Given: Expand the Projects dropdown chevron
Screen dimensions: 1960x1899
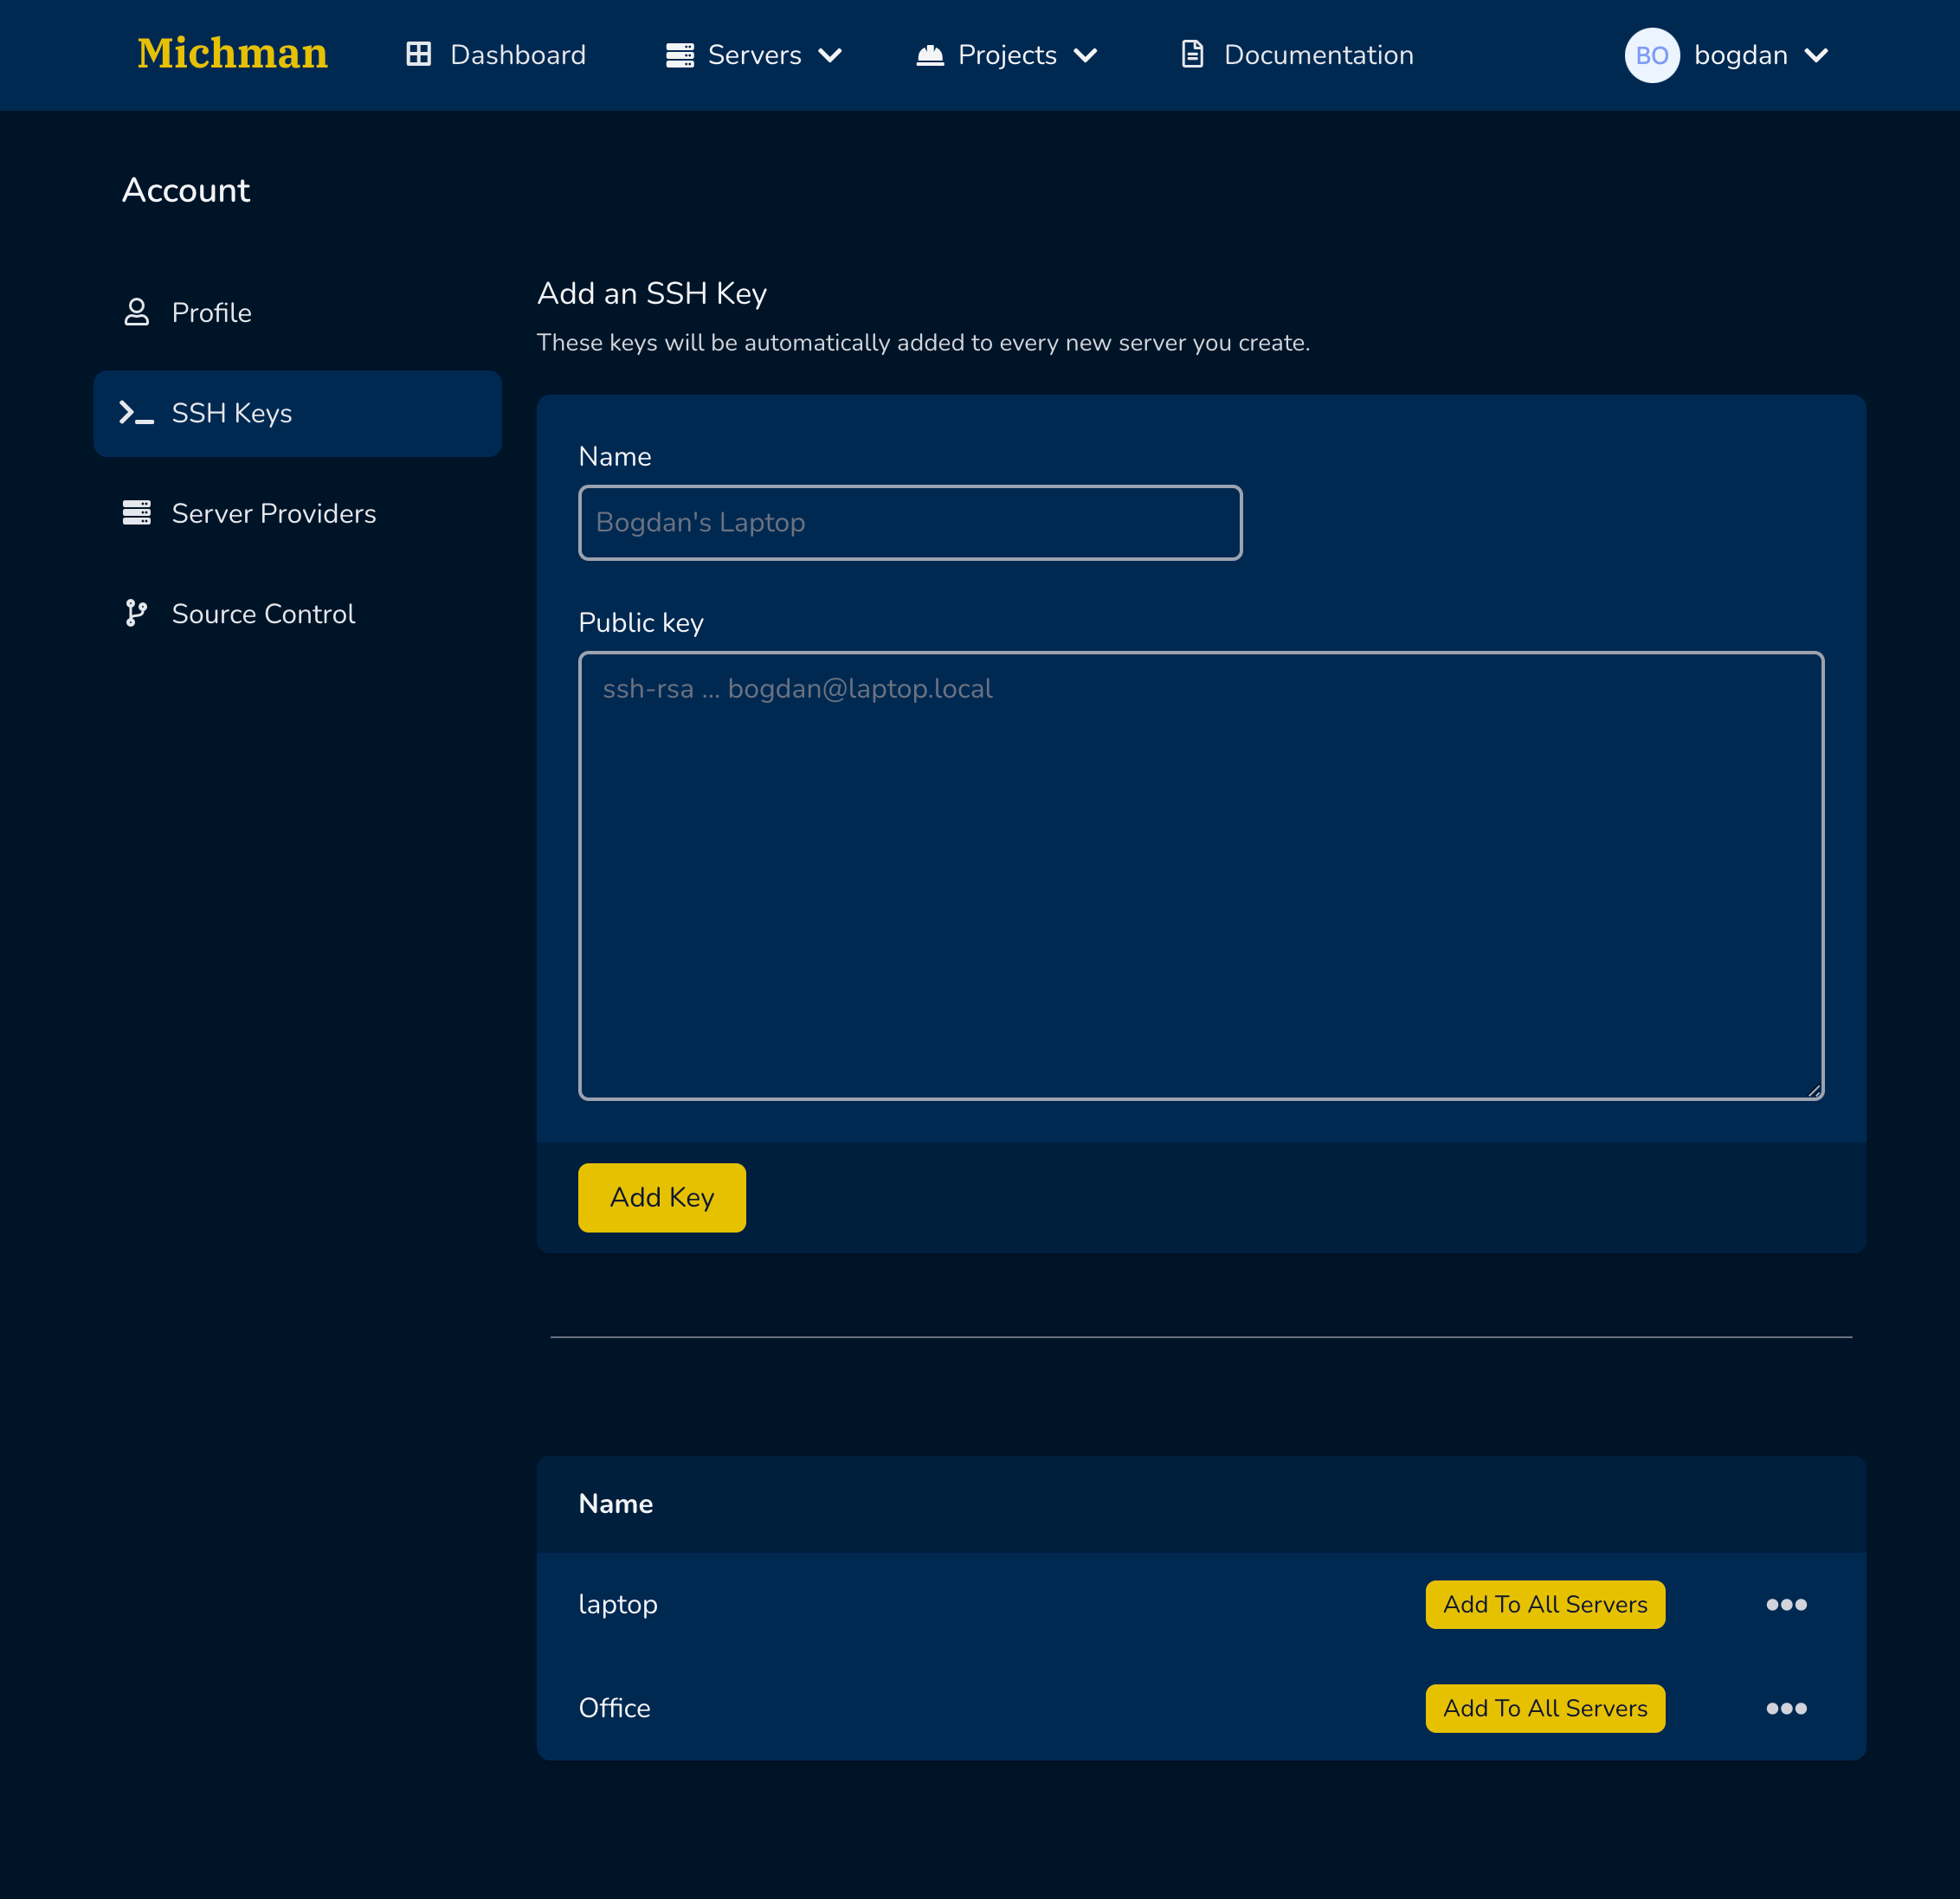Looking at the screenshot, I should point(1085,55).
